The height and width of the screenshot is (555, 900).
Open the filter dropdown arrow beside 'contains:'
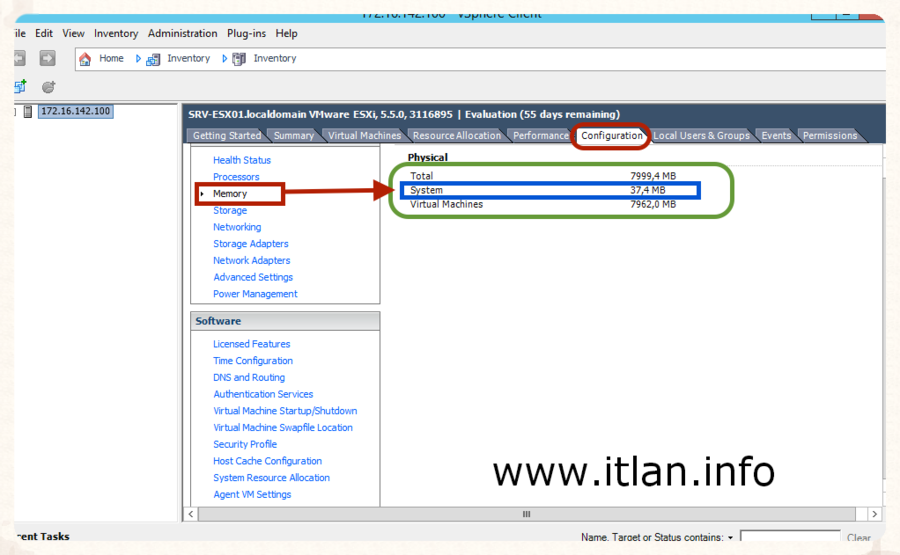pos(731,538)
